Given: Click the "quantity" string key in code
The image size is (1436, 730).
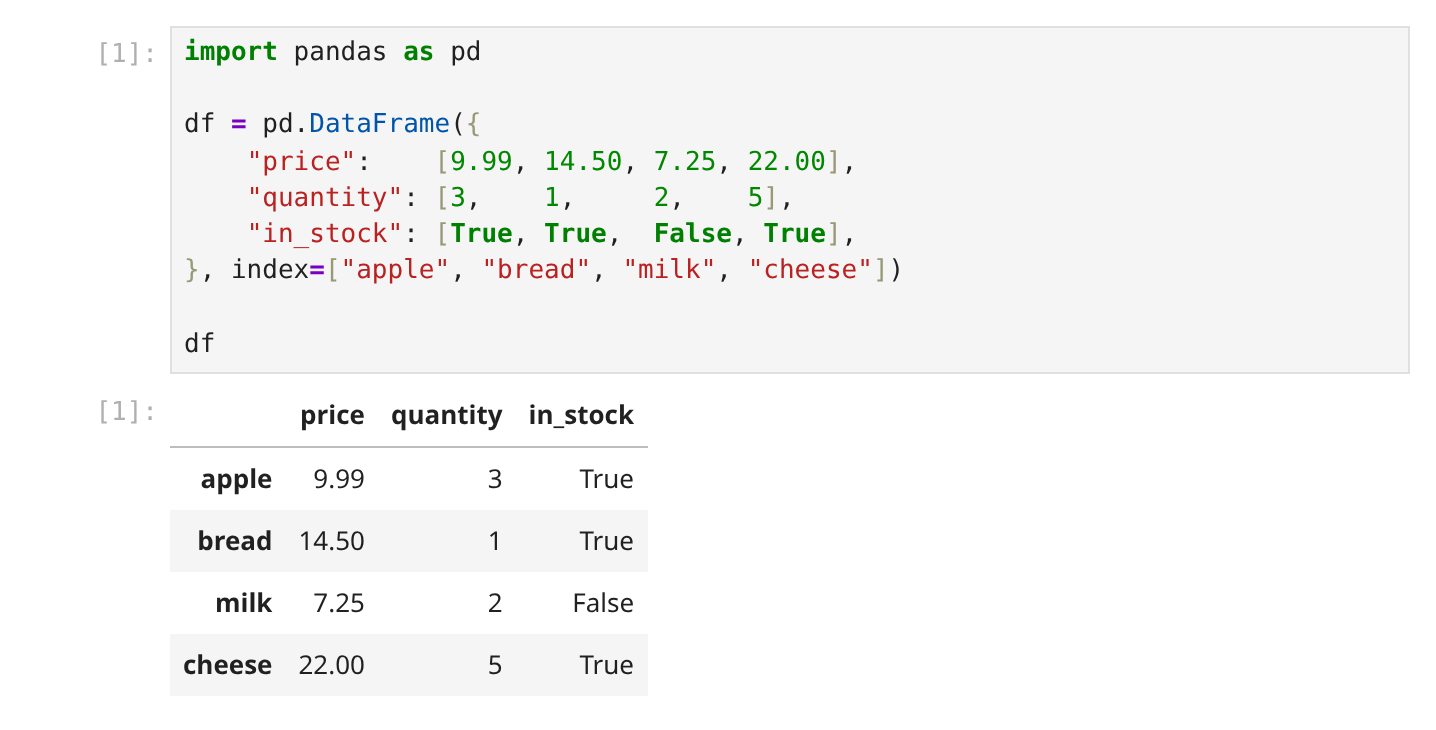Looking at the screenshot, I should point(325,197).
